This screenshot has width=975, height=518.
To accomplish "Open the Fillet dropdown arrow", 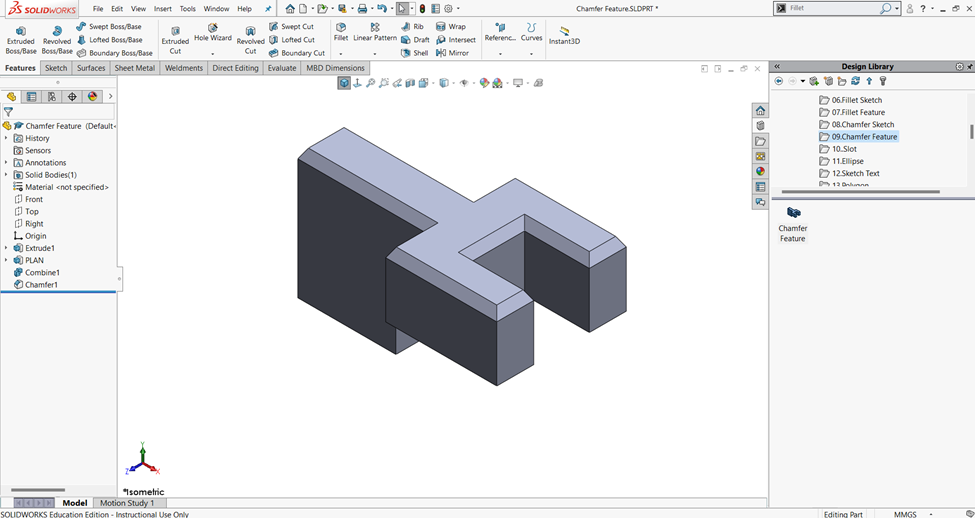I will pyautogui.click(x=341, y=54).
